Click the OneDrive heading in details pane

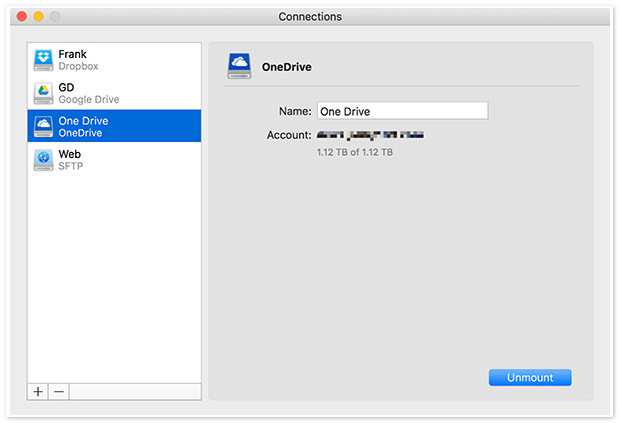tap(287, 67)
